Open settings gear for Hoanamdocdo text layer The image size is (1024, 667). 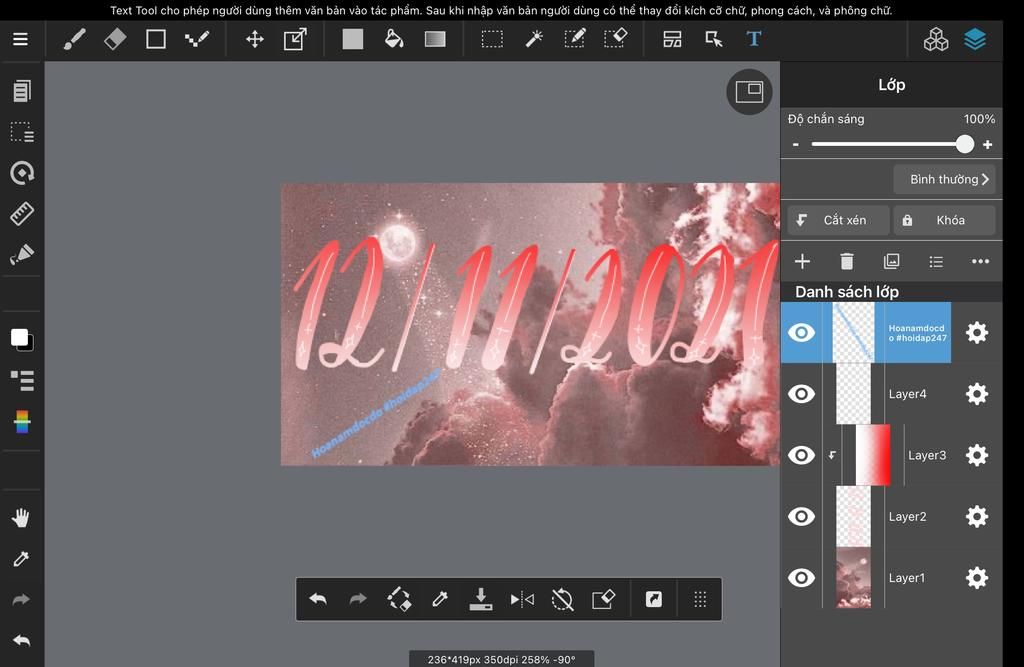pos(976,333)
